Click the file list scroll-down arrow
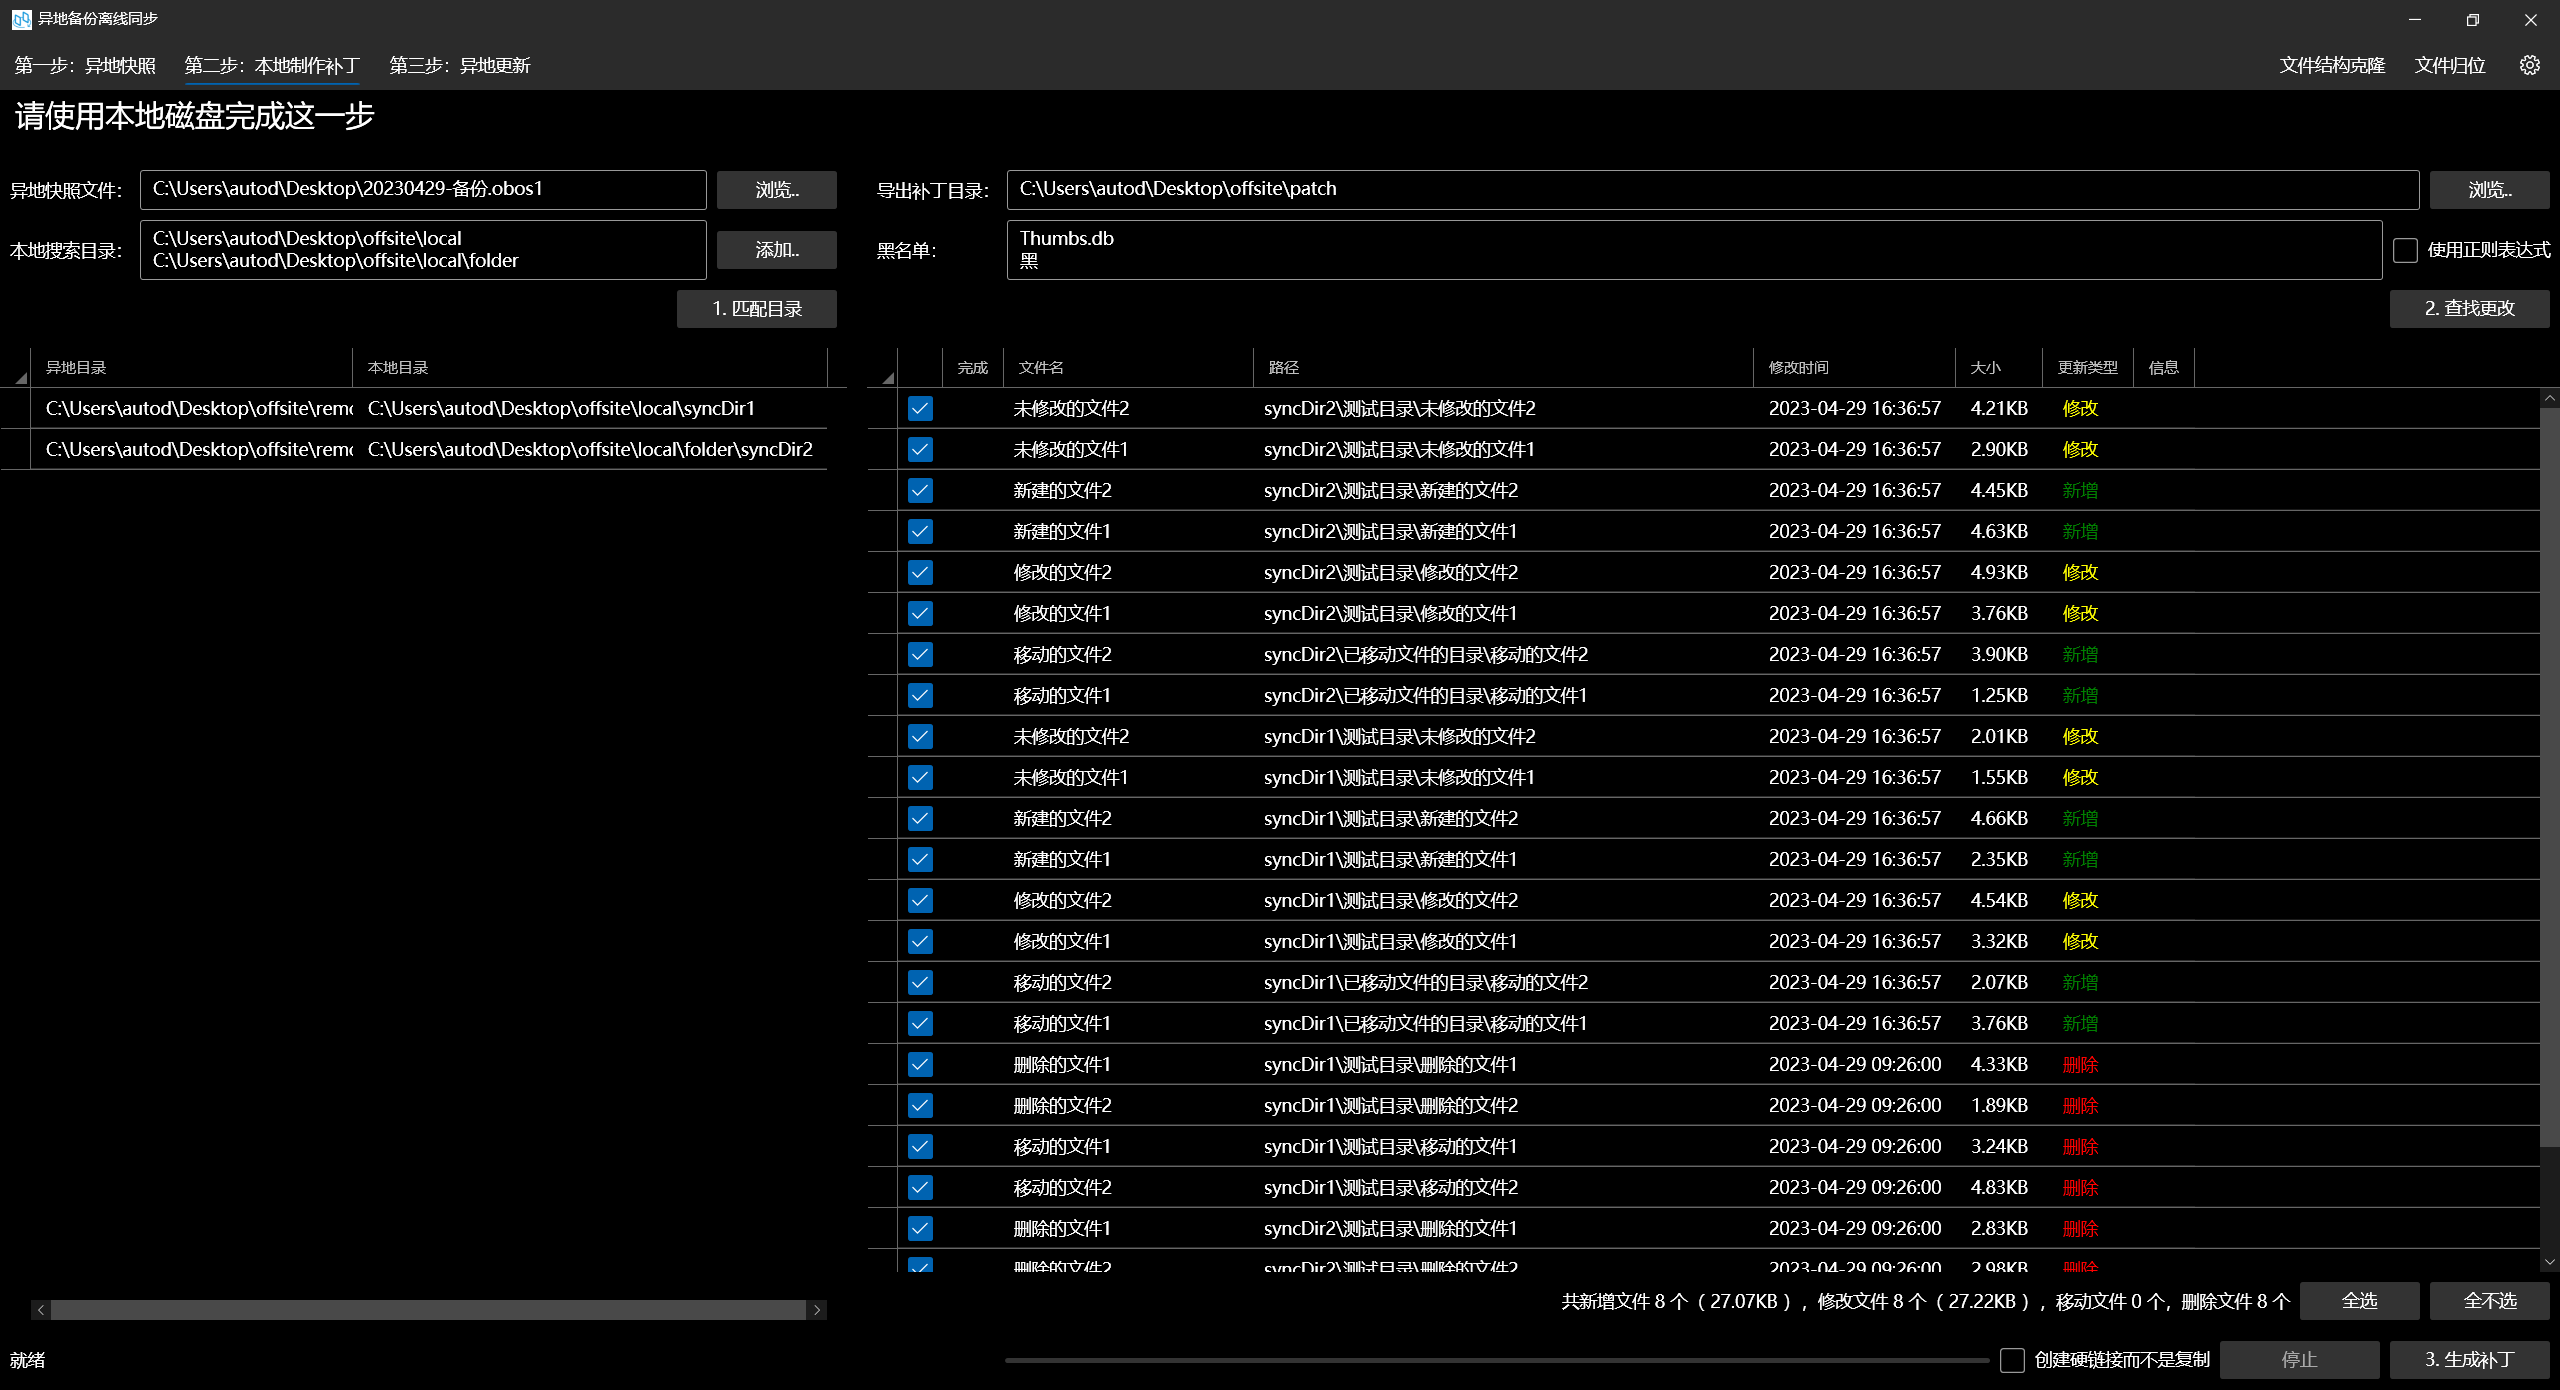 [x=2550, y=1262]
